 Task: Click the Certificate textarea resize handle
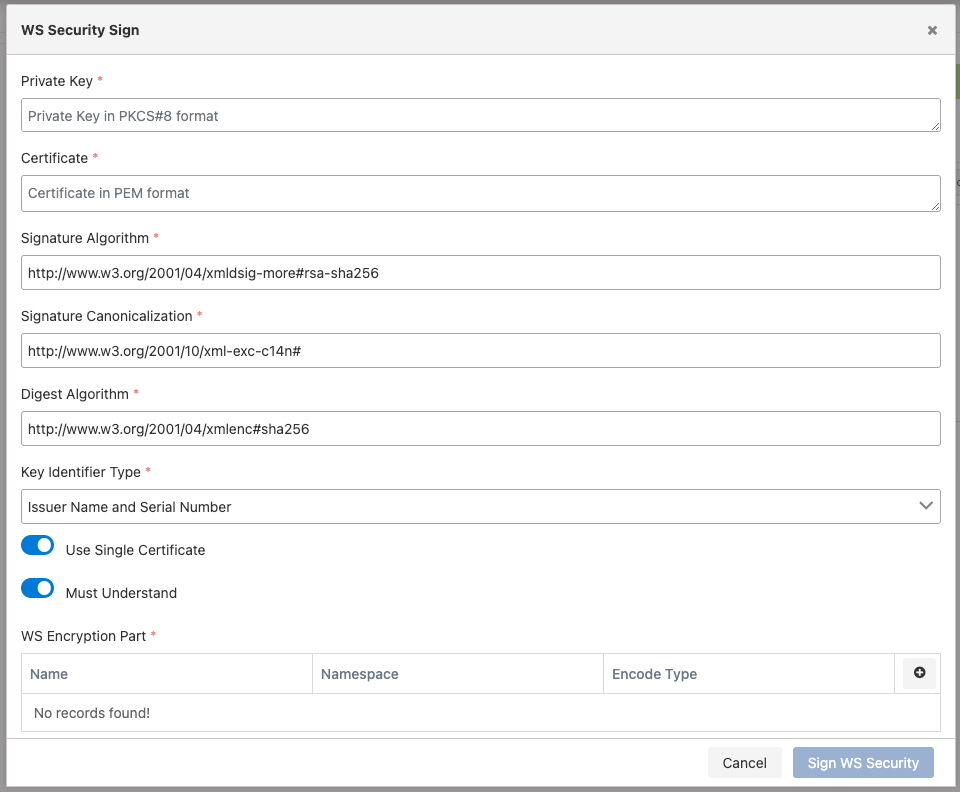tap(935, 204)
